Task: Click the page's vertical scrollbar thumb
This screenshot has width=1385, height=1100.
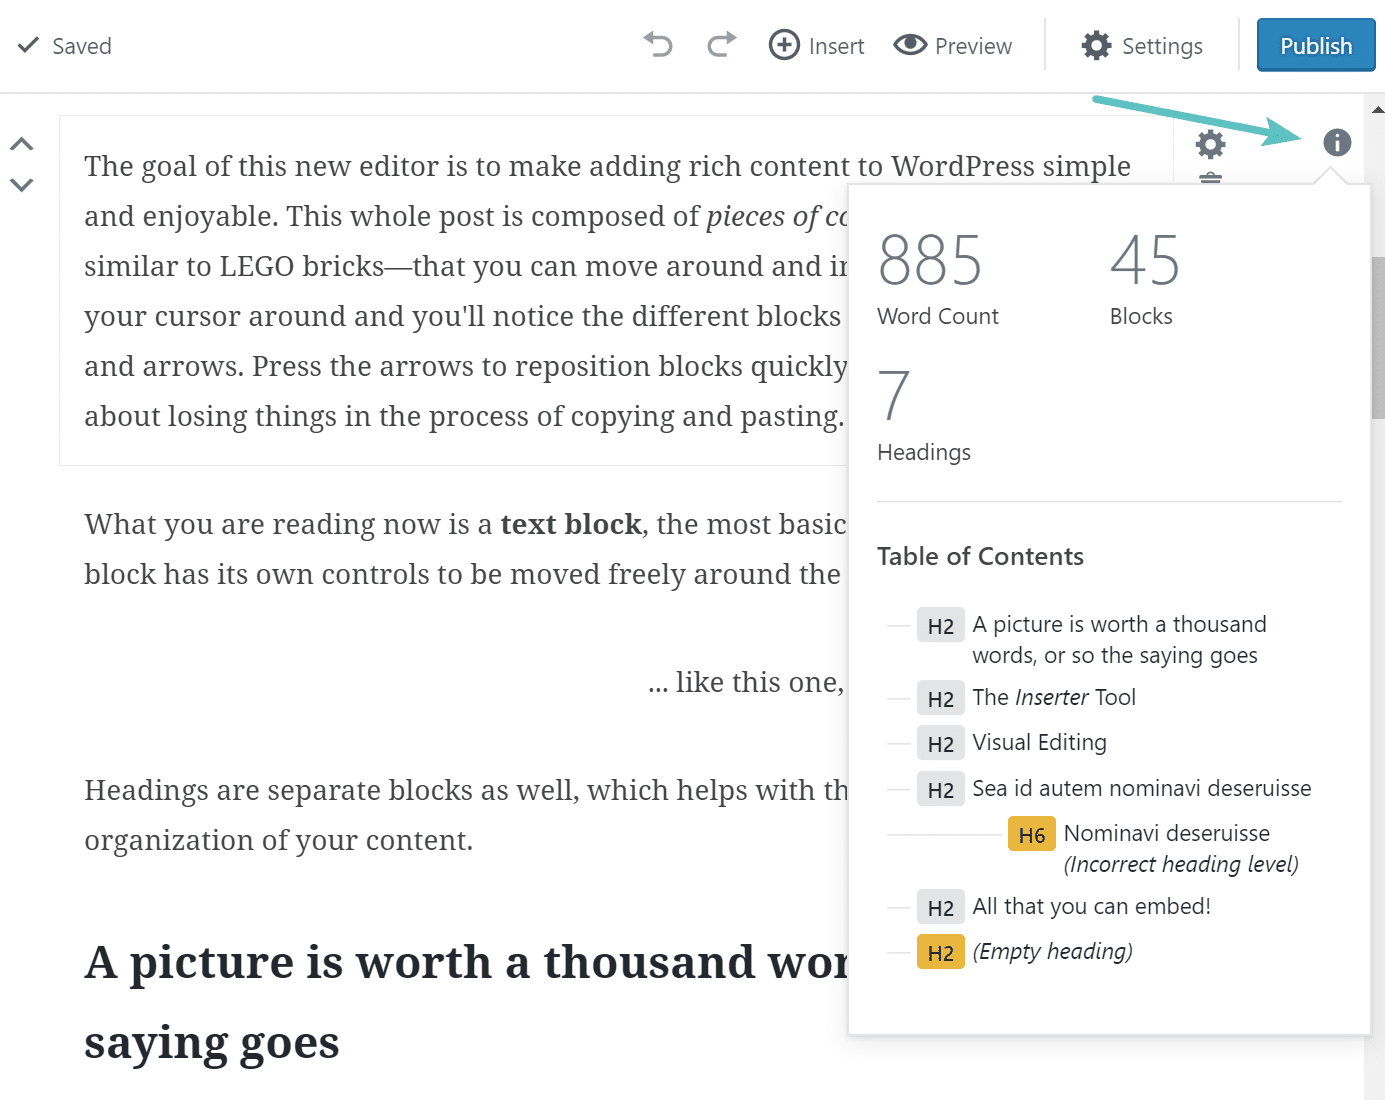Action: click(x=1377, y=338)
